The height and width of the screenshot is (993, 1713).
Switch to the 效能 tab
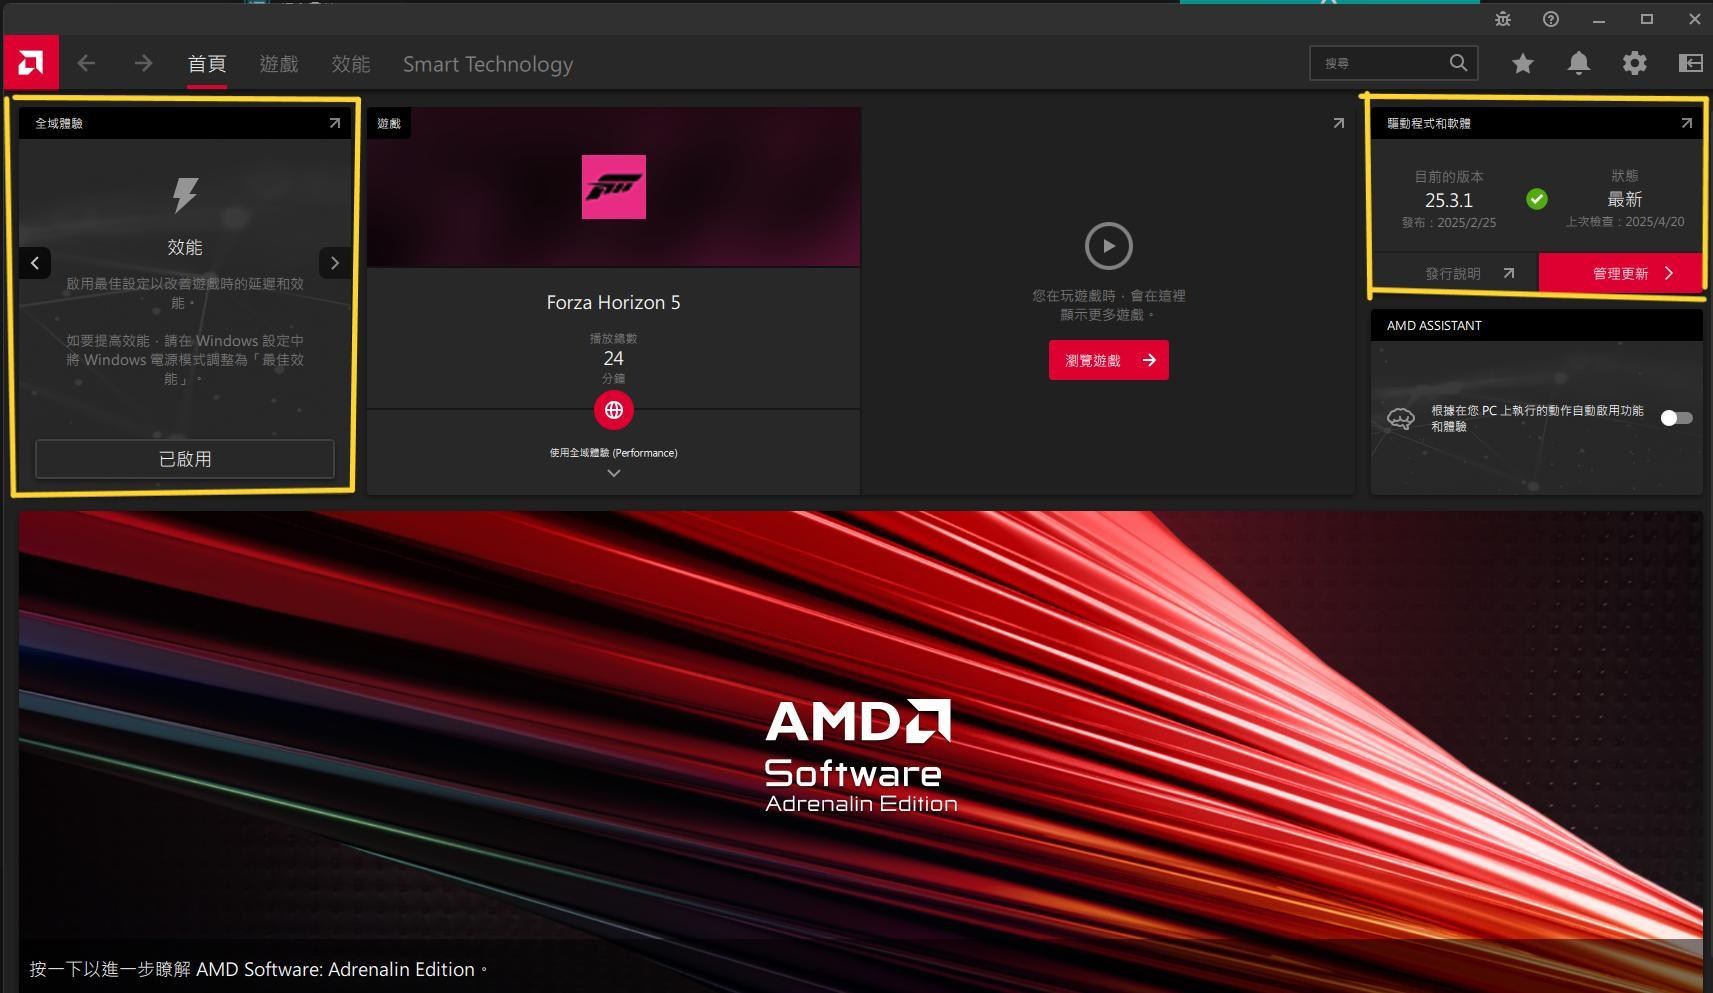351,64
